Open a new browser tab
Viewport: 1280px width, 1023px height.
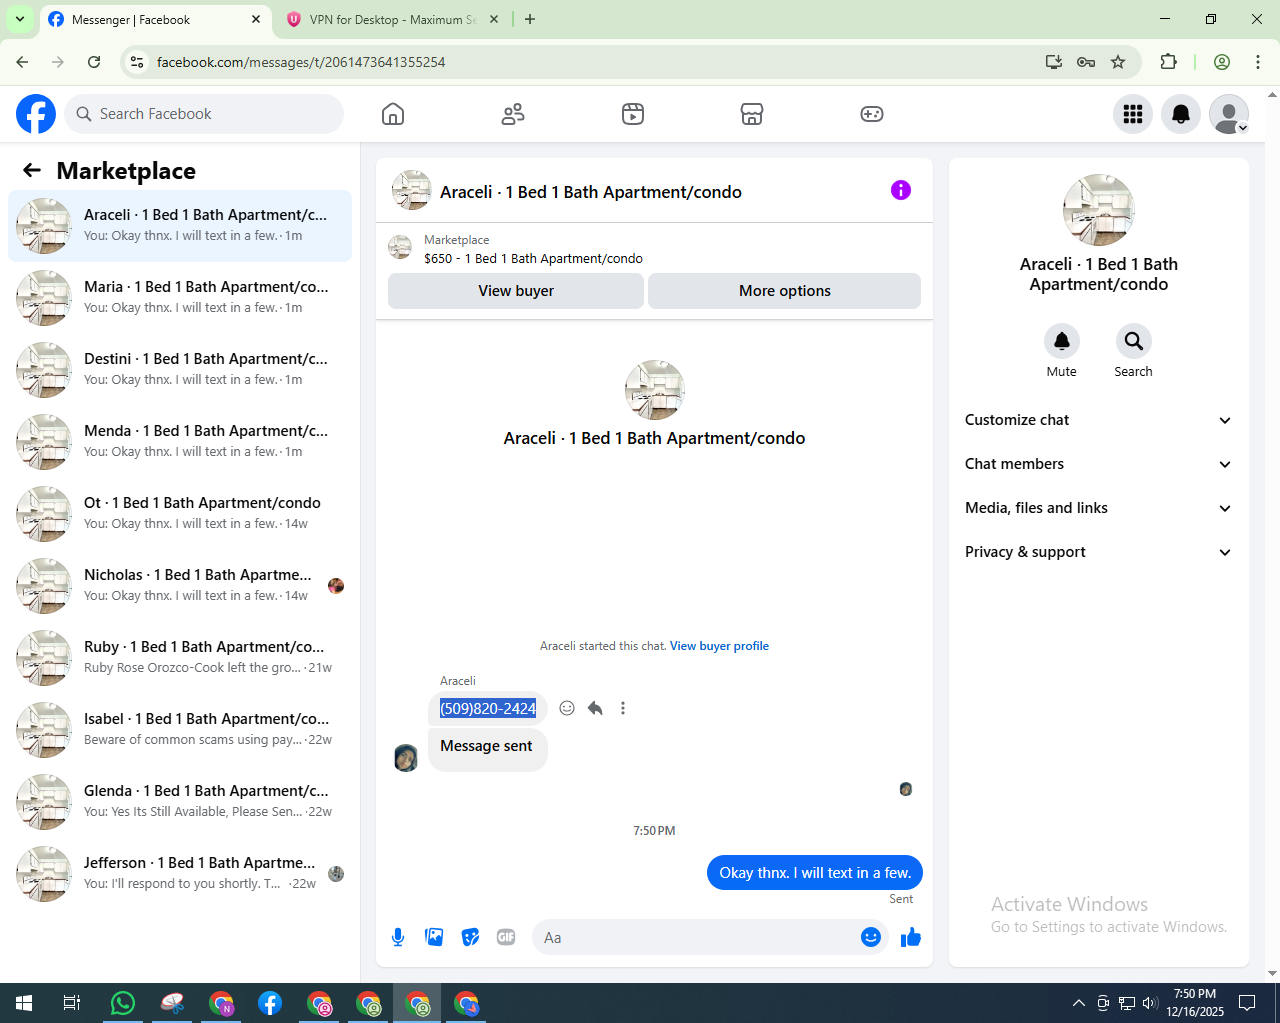pyautogui.click(x=530, y=19)
